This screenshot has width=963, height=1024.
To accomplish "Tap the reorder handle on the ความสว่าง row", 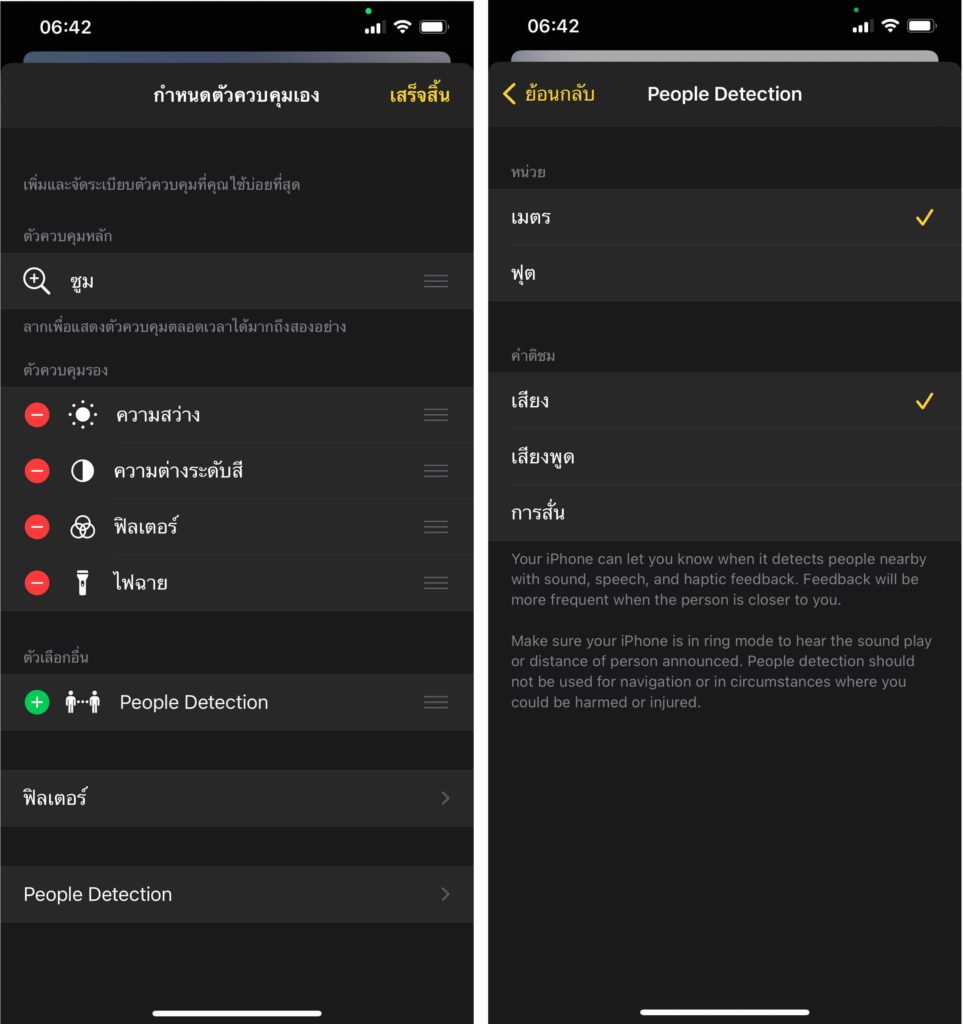I will (x=435, y=415).
